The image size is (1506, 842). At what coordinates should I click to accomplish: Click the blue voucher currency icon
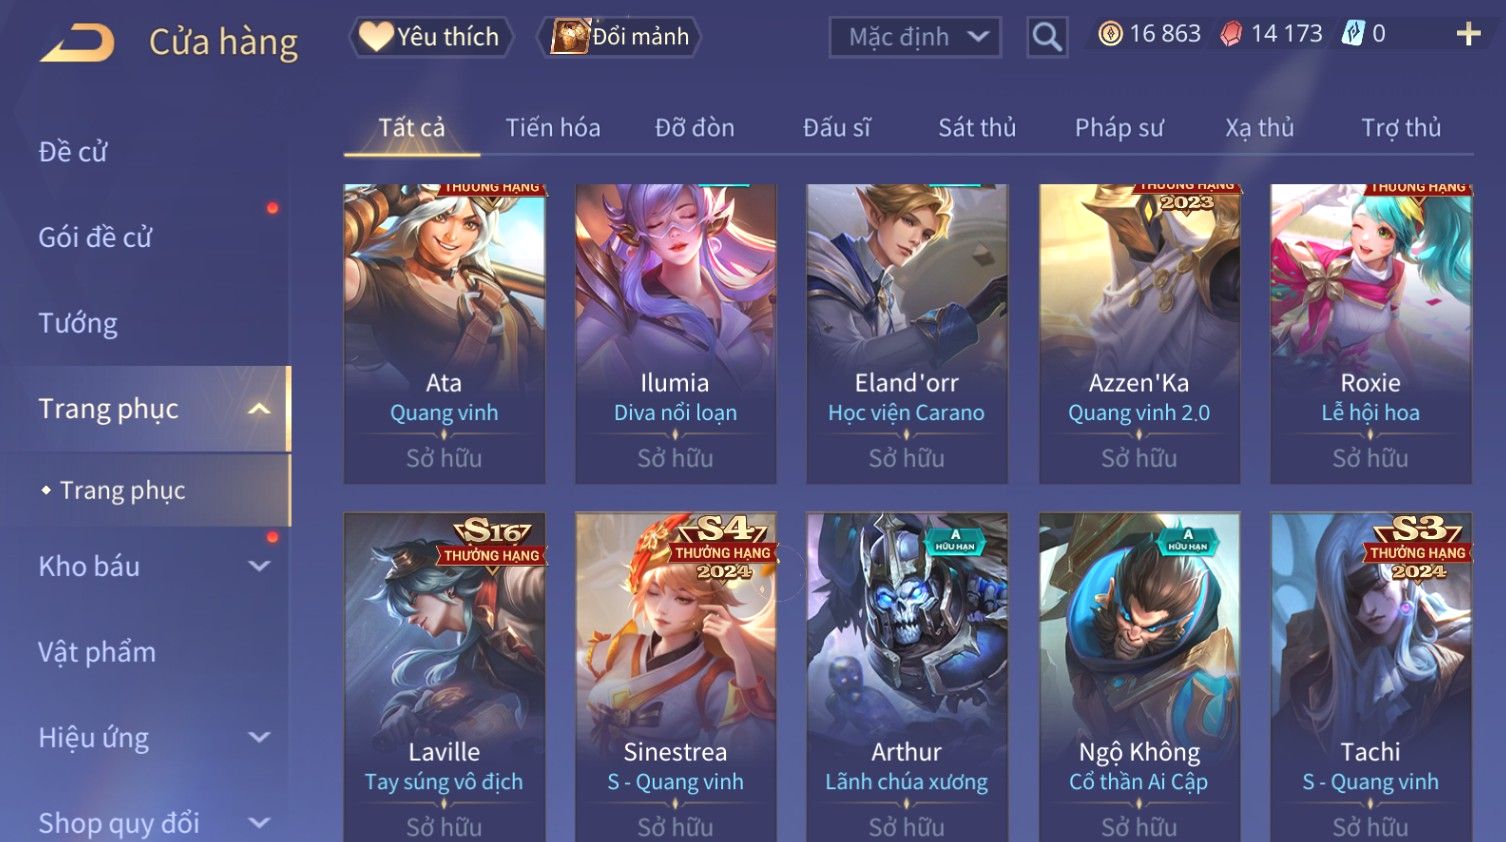(x=1353, y=34)
